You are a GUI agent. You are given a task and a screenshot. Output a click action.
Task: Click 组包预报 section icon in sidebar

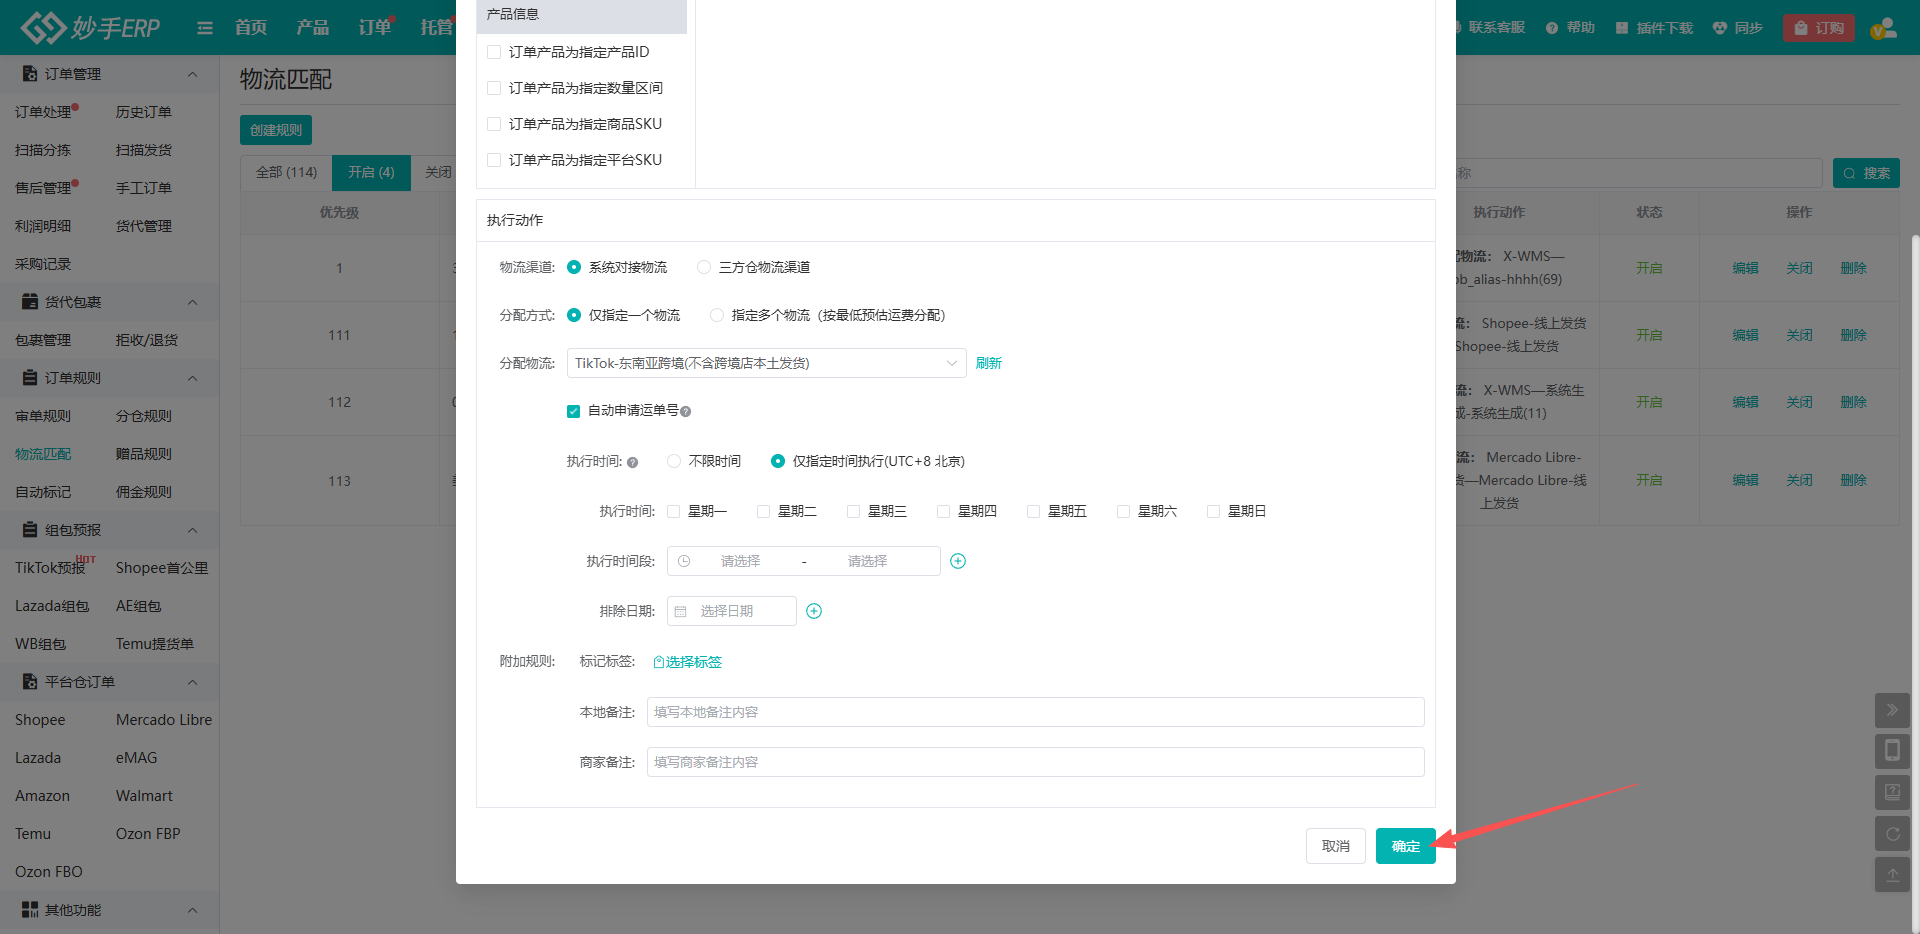pos(30,530)
